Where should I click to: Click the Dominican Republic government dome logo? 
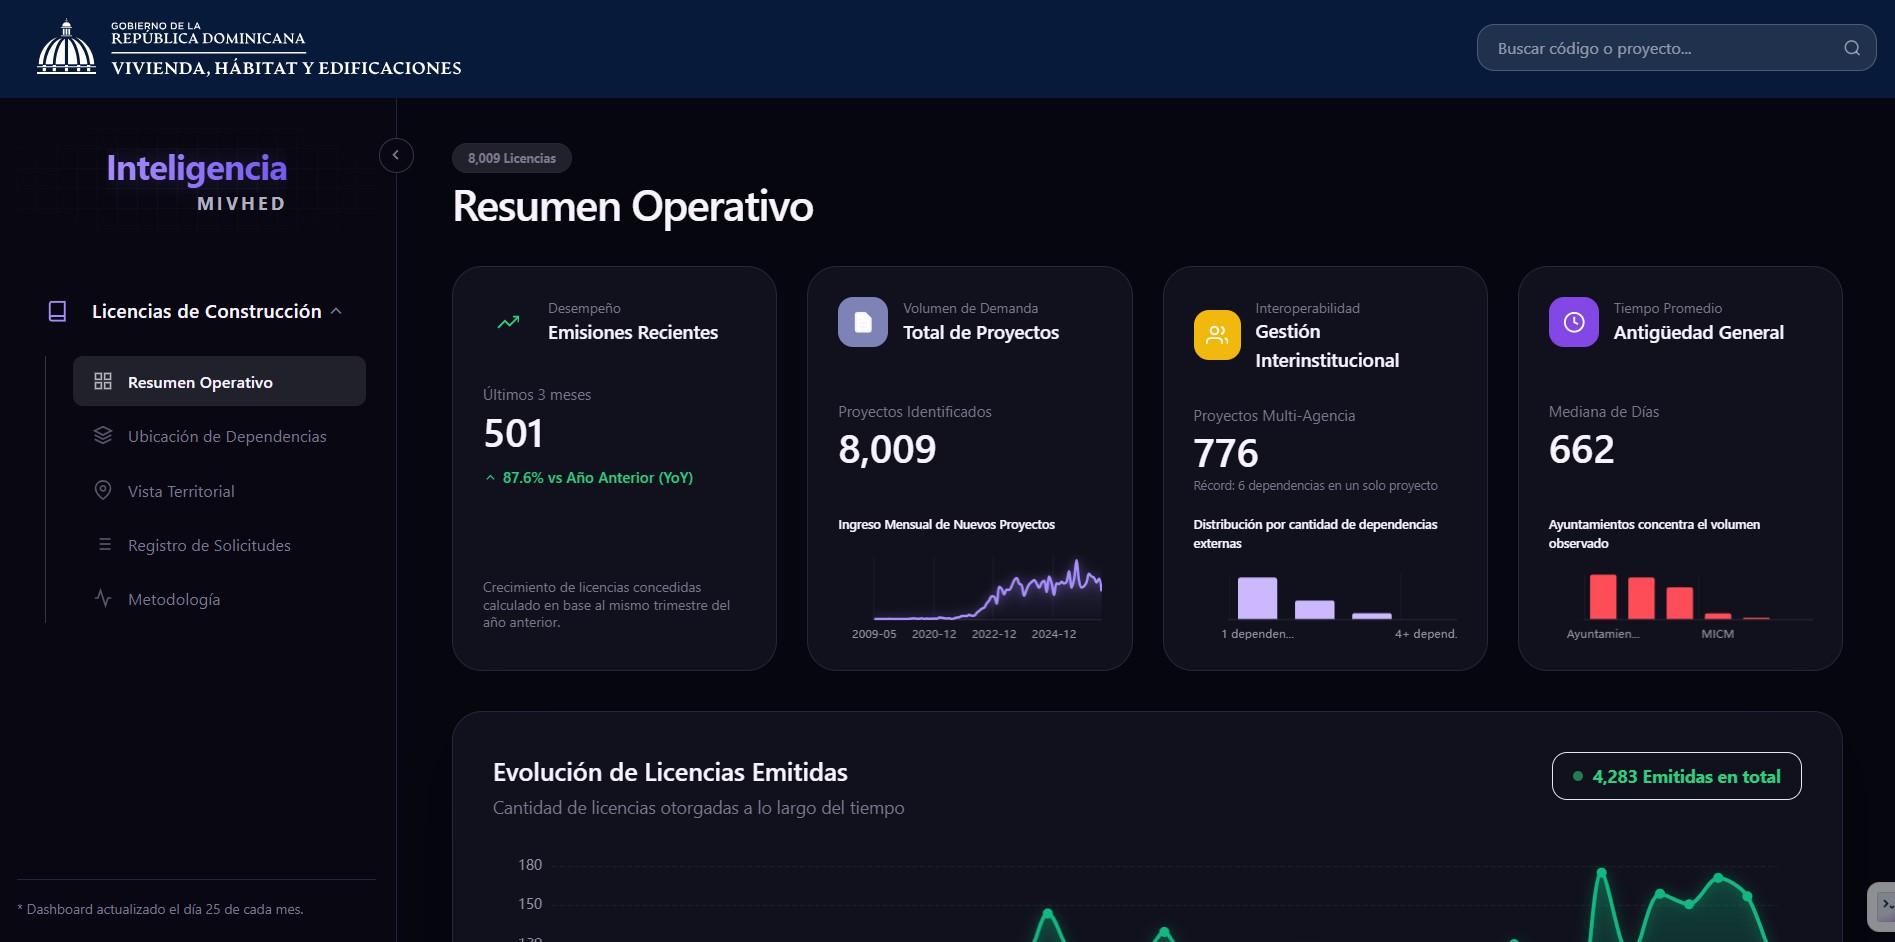[x=66, y=48]
